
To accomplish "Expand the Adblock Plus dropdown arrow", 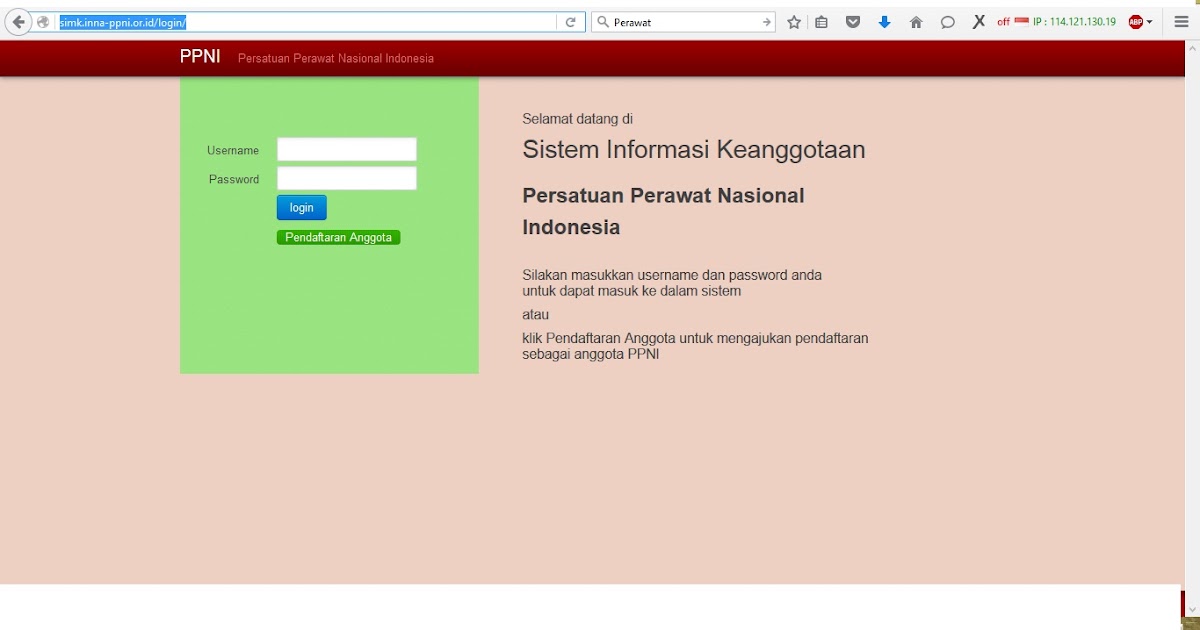I will coord(1149,22).
